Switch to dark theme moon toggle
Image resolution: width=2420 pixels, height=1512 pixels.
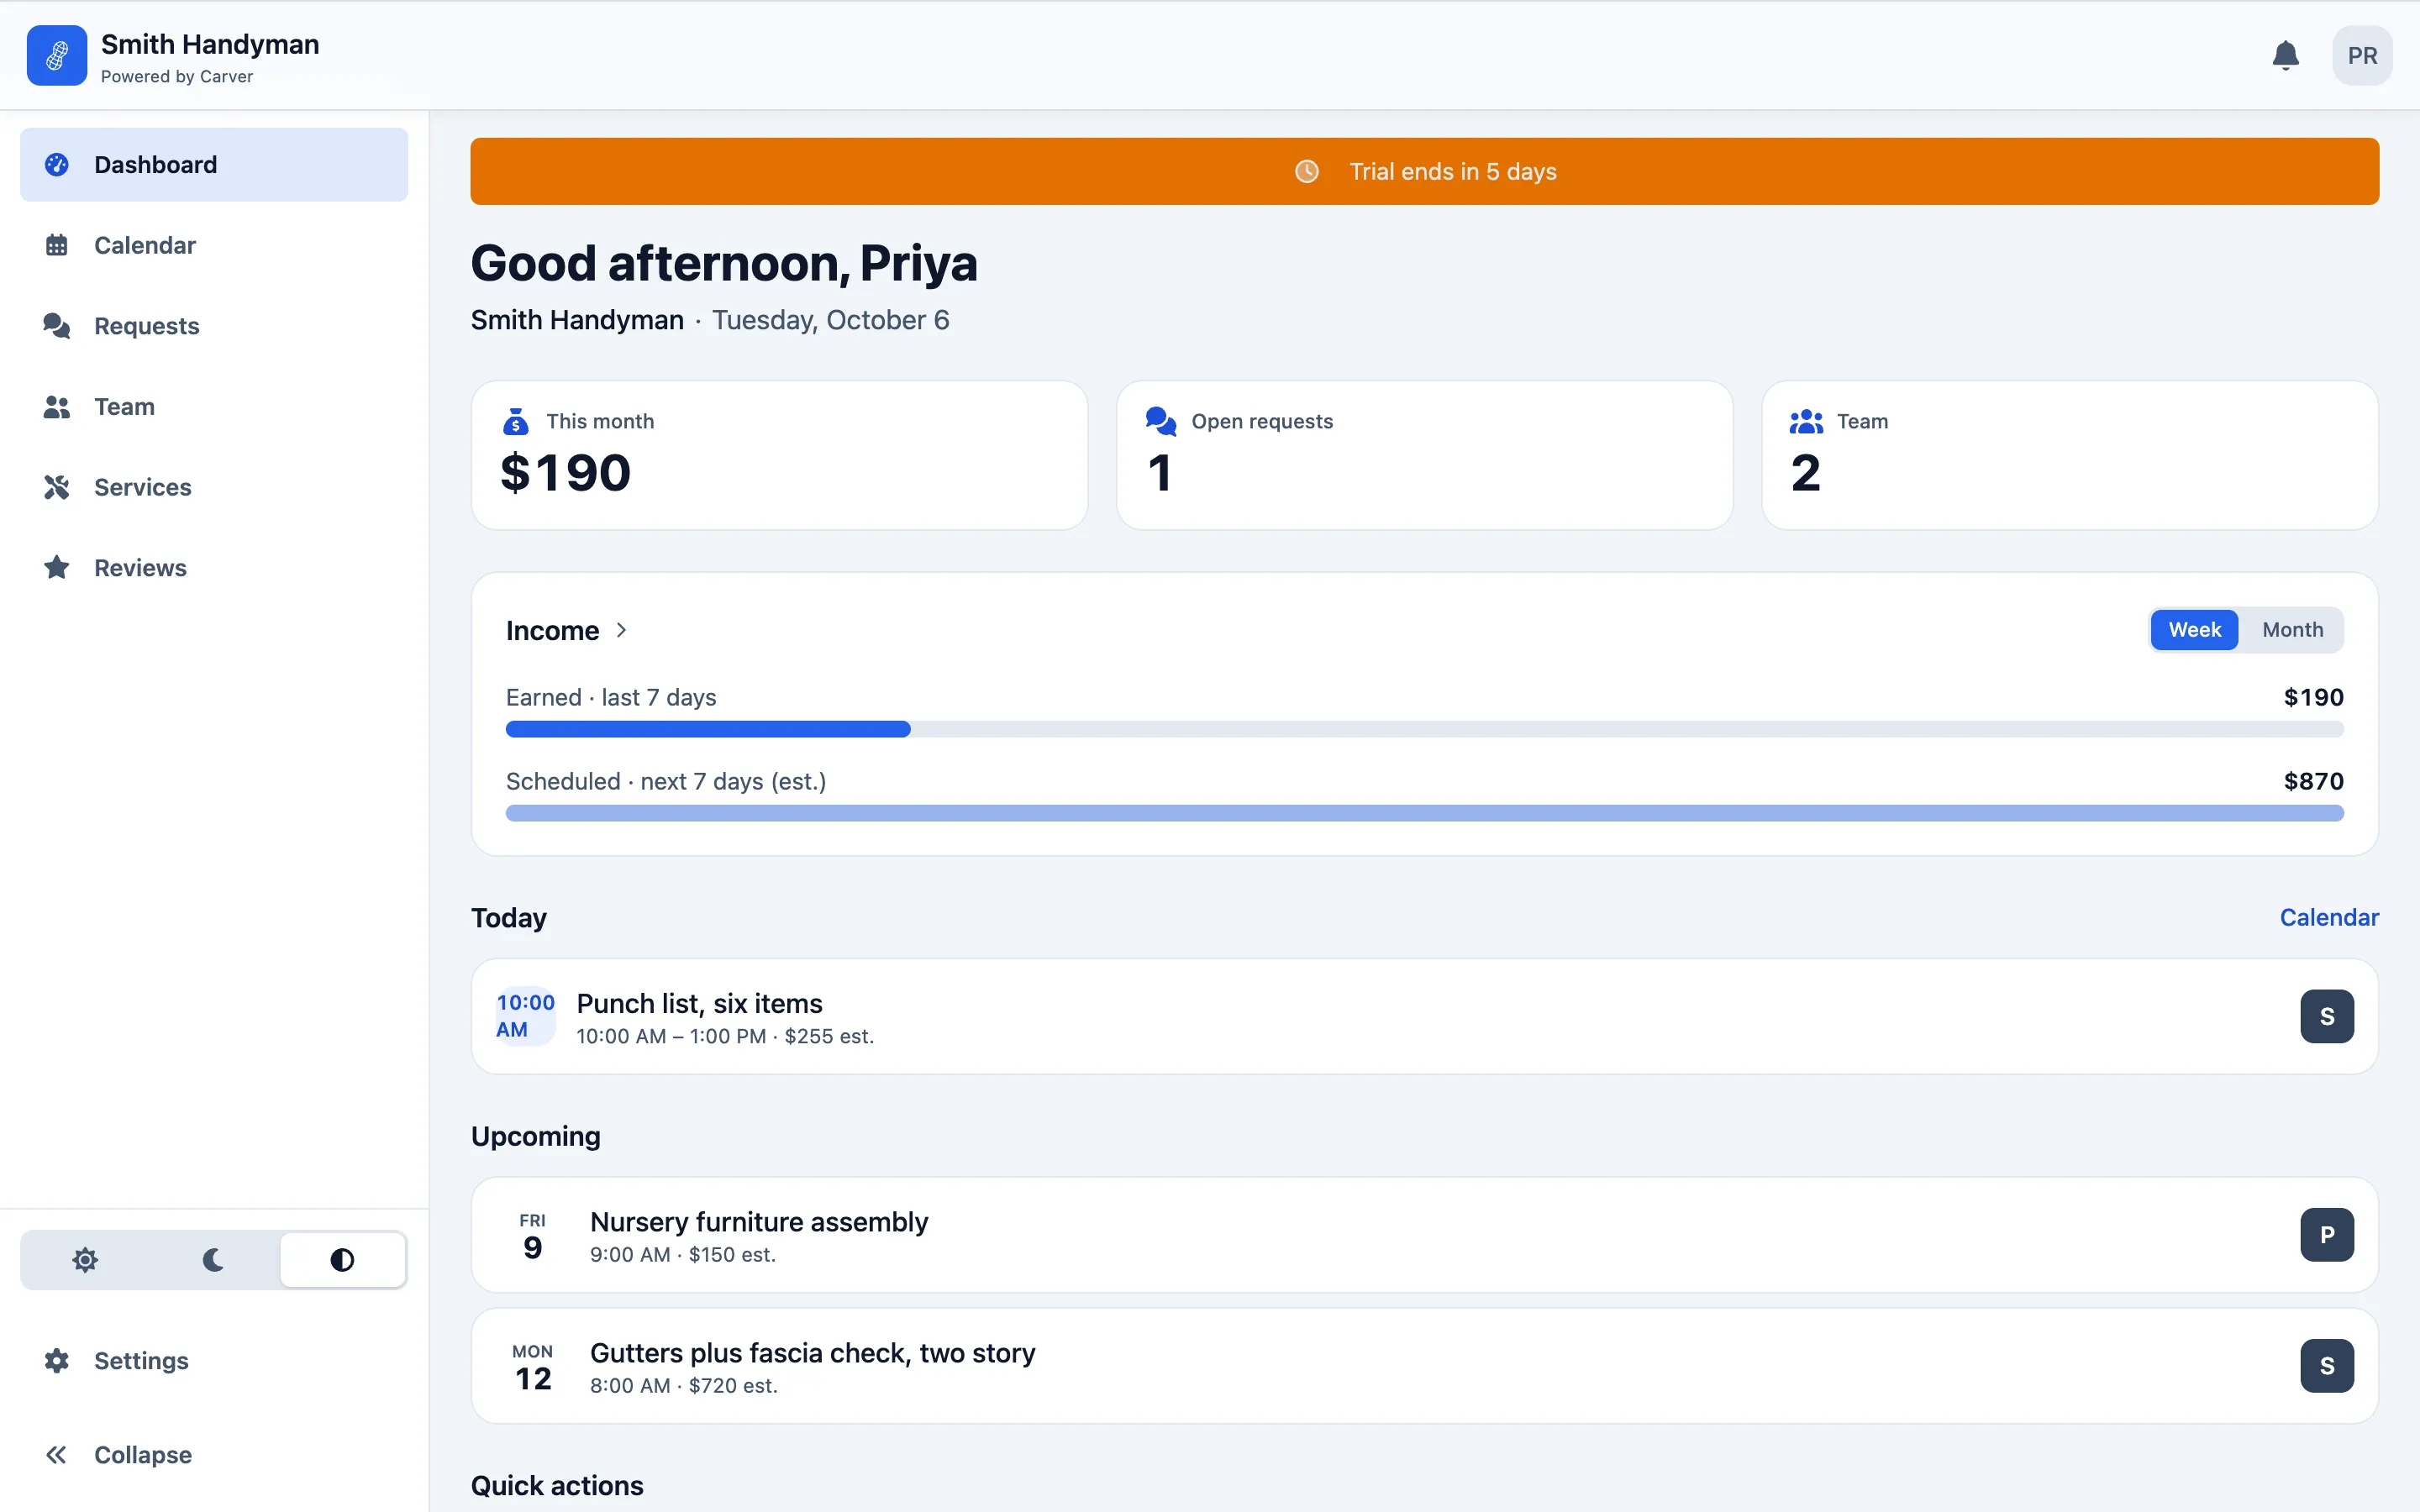[214, 1260]
